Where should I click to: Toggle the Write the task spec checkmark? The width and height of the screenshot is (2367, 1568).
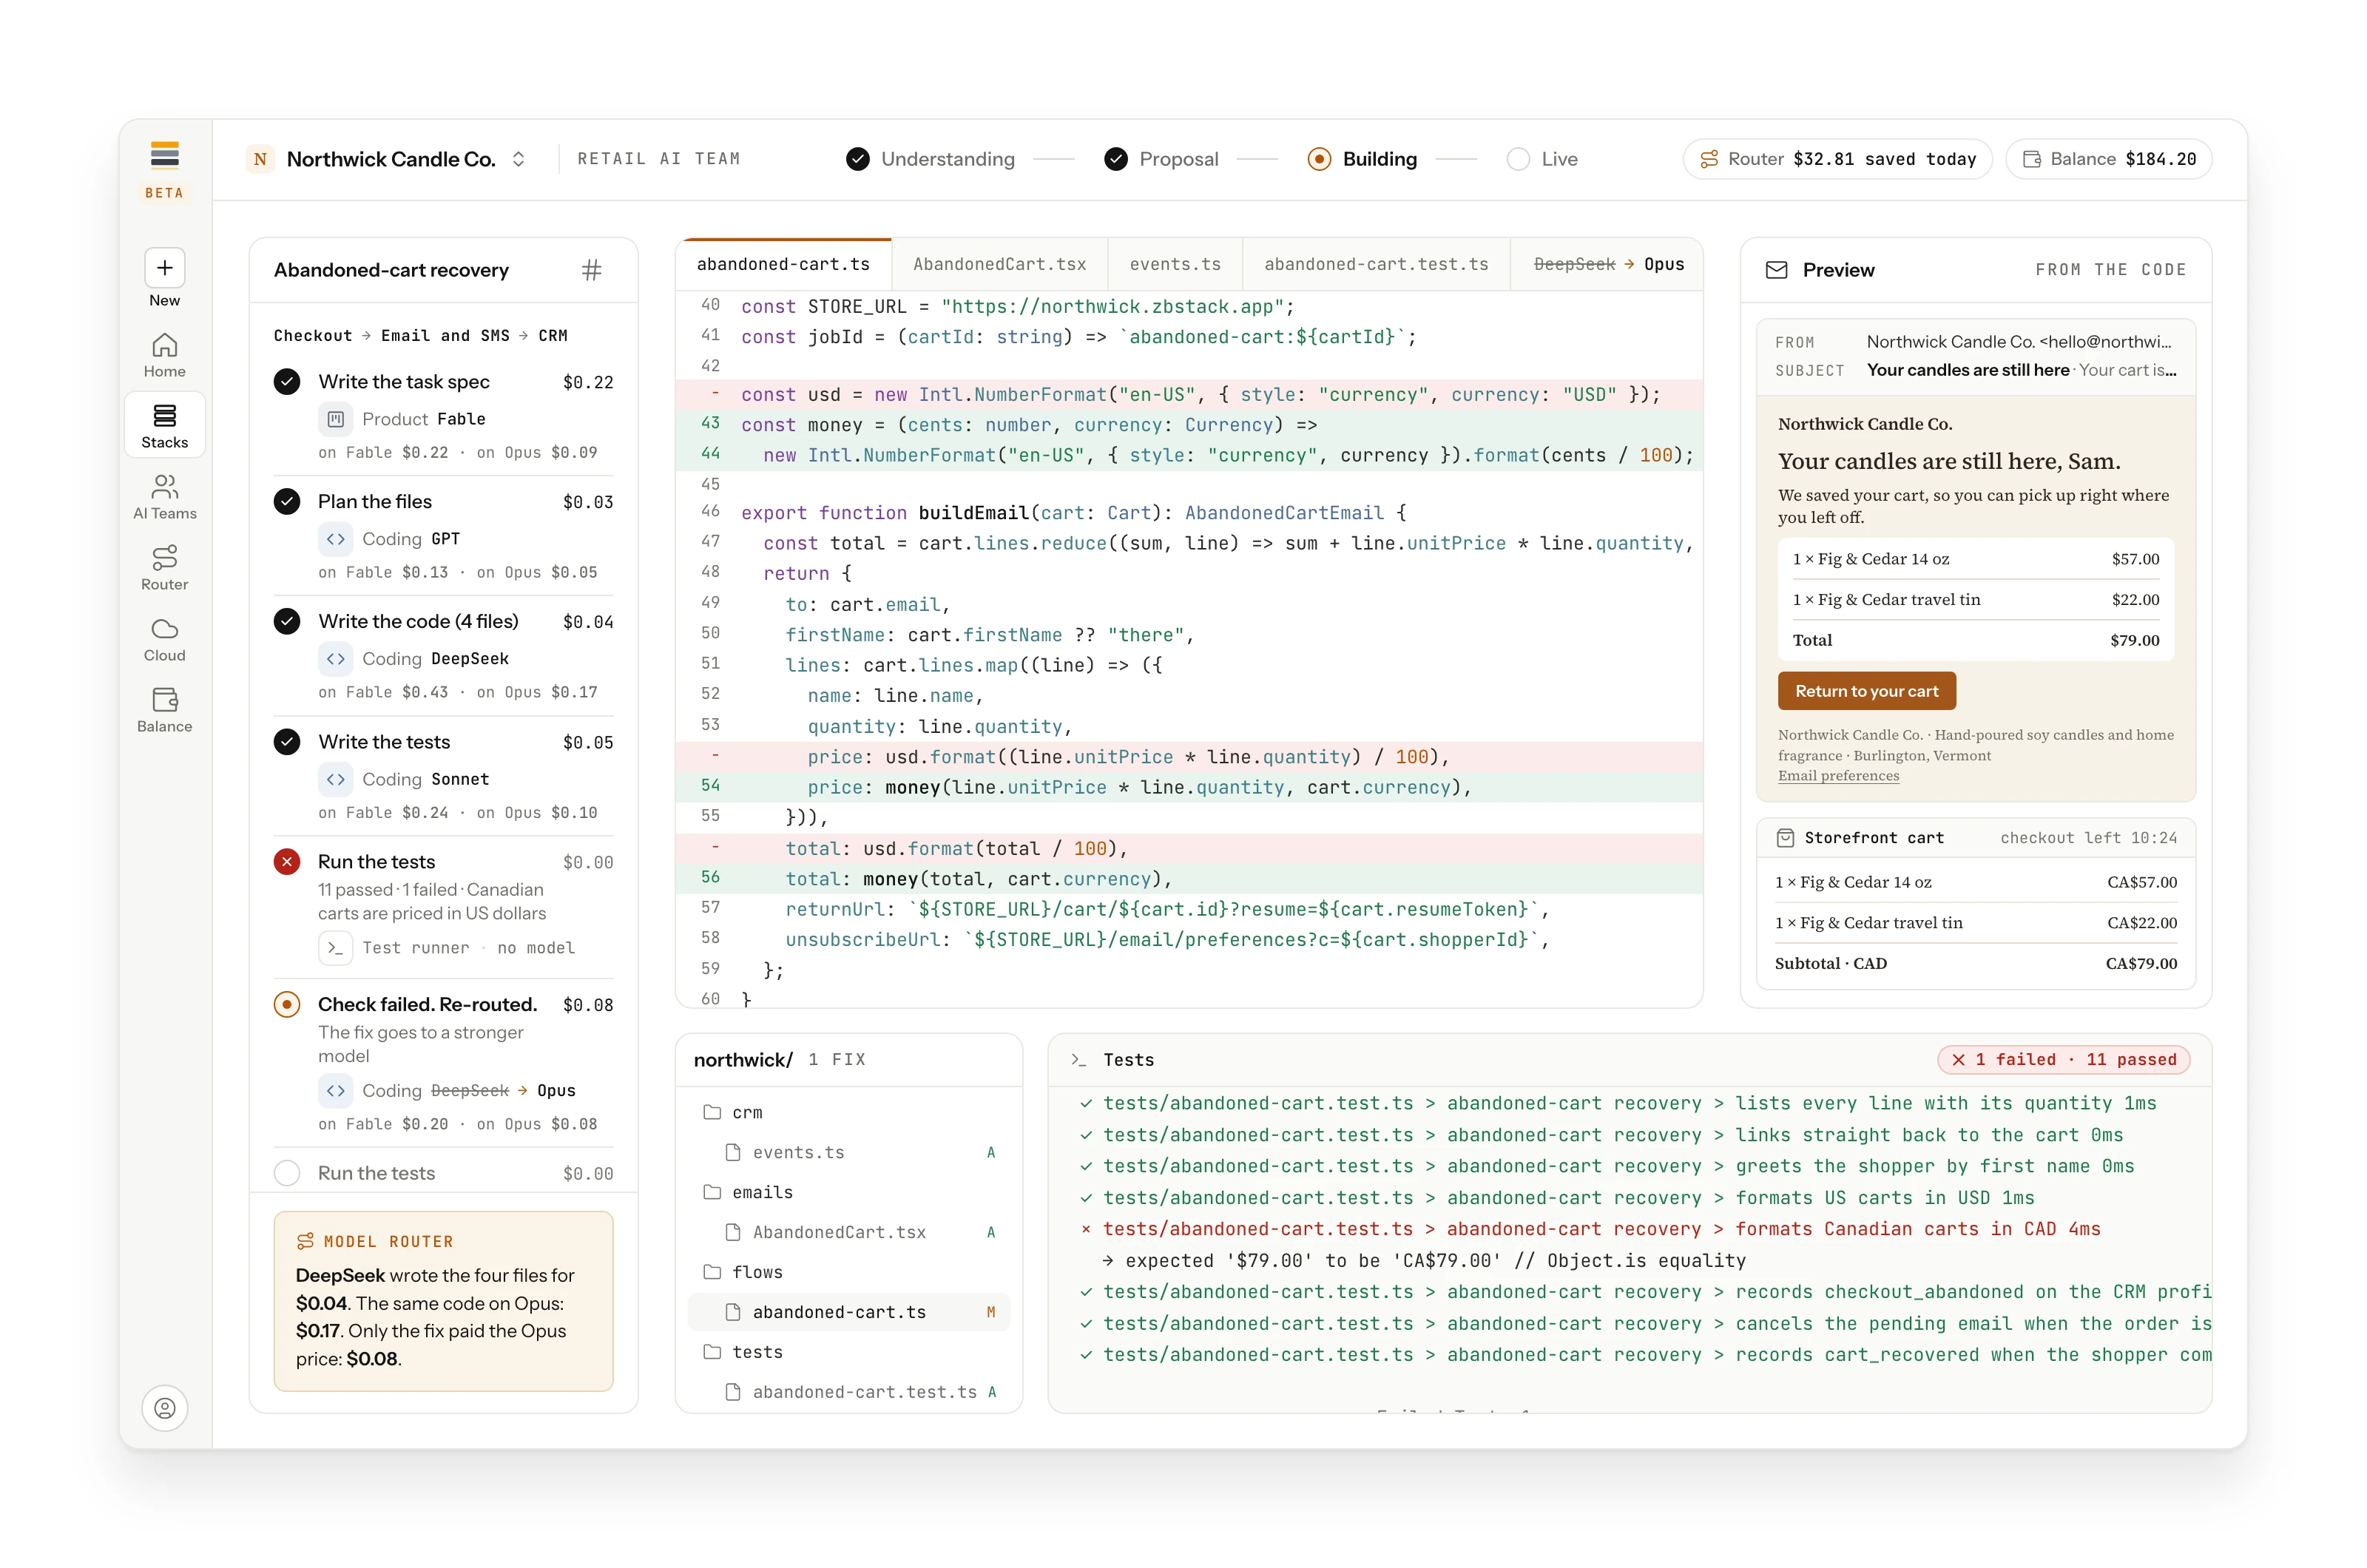287,382
